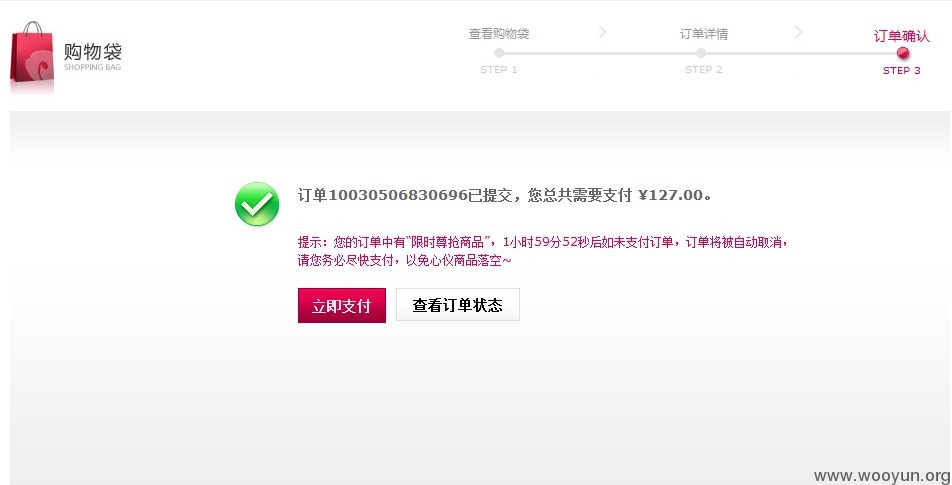This screenshot has width=952, height=485.
Task: Go to the 订单详情 step label
Action: point(704,34)
